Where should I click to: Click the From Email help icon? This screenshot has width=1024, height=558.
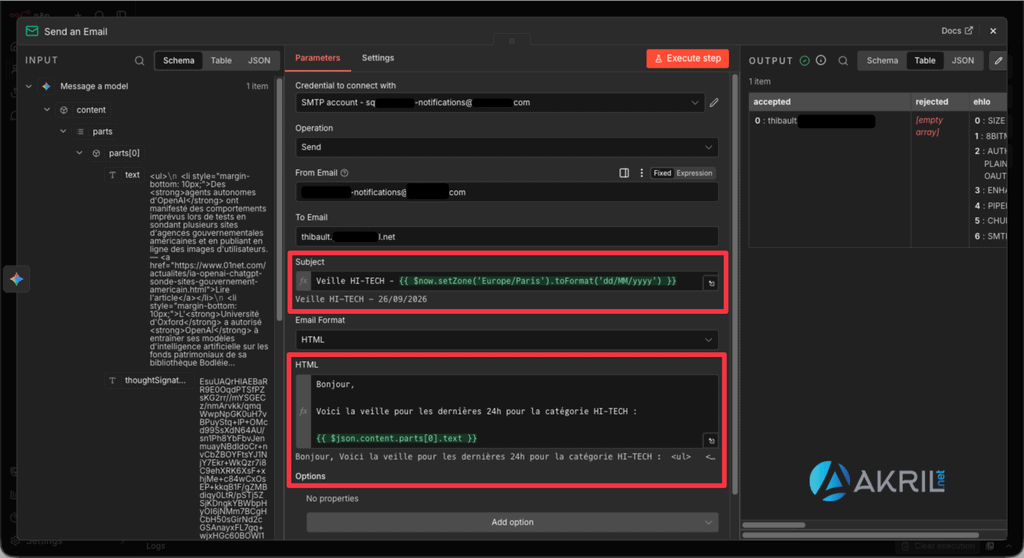pyautogui.click(x=344, y=172)
